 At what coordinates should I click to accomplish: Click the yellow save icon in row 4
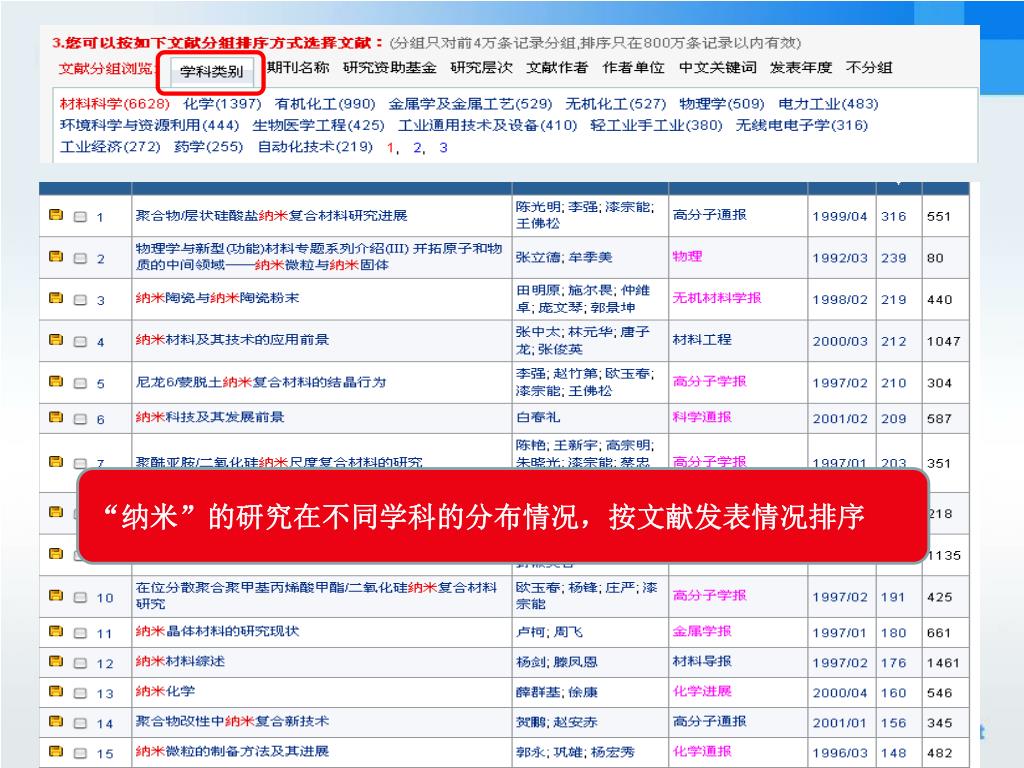[56, 340]
